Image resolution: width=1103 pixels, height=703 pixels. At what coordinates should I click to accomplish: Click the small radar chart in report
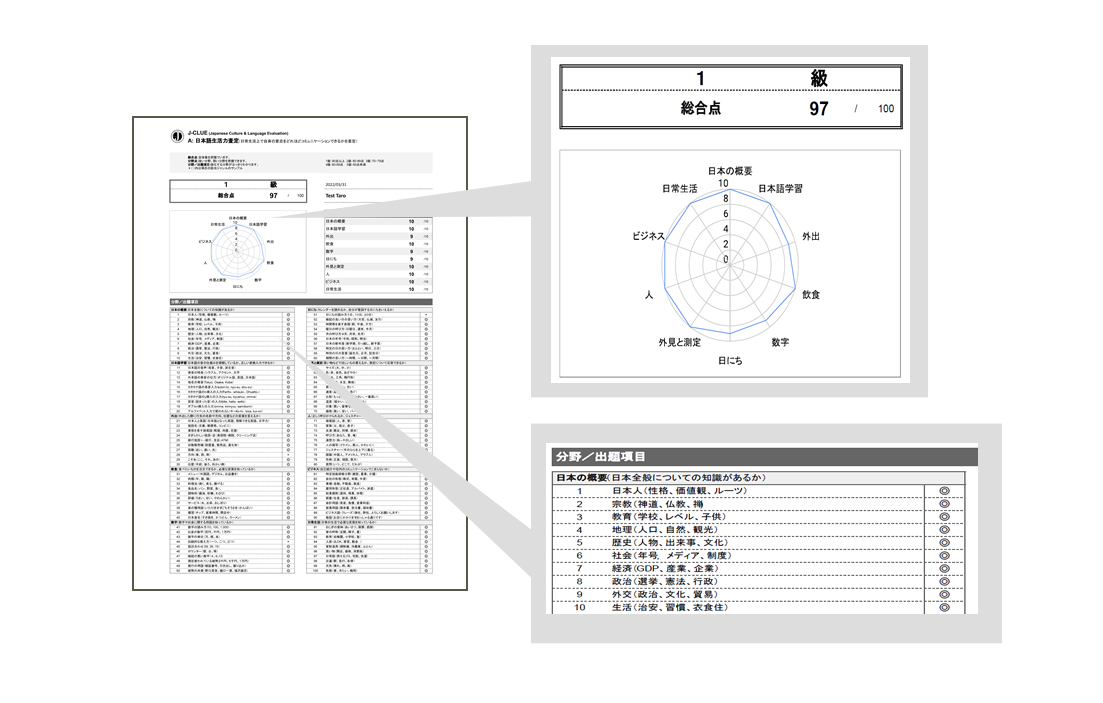point(238,252)
